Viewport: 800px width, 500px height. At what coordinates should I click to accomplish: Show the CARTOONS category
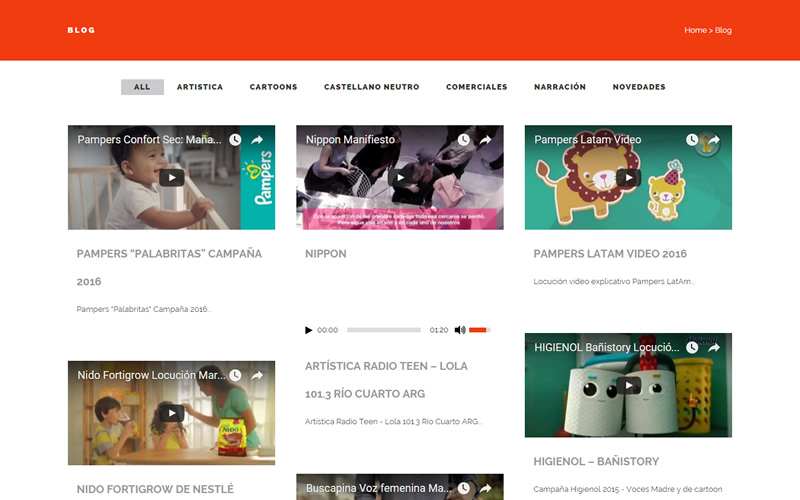(x=273, y=87)
